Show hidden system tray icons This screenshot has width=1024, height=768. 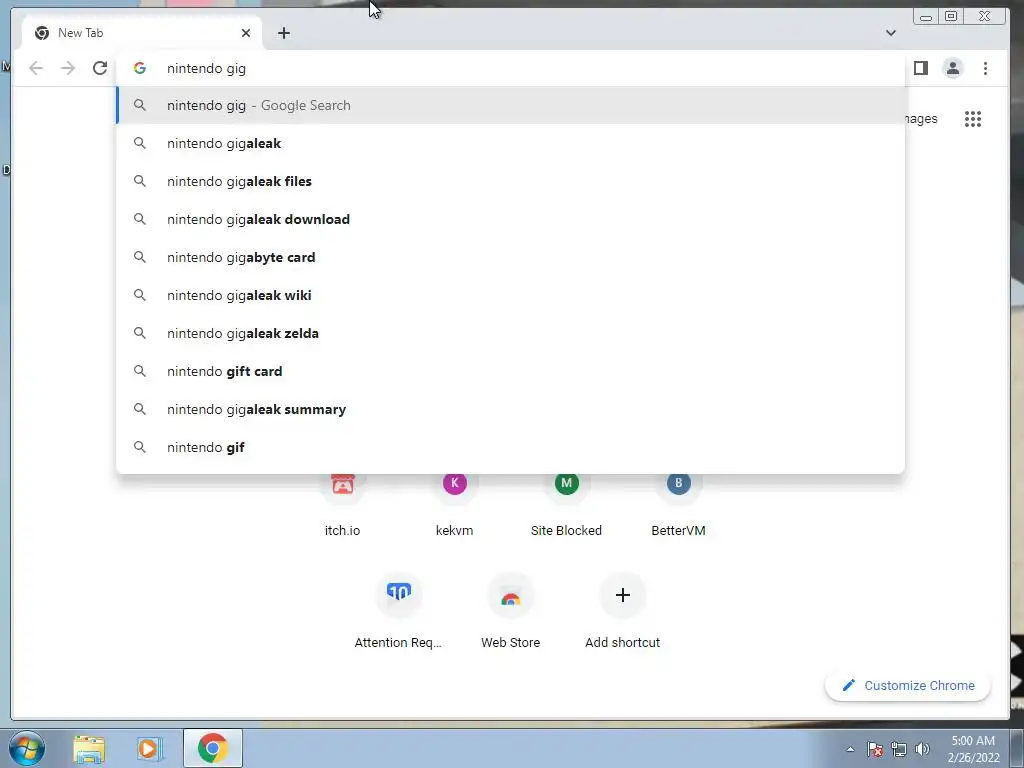(850, 749)
